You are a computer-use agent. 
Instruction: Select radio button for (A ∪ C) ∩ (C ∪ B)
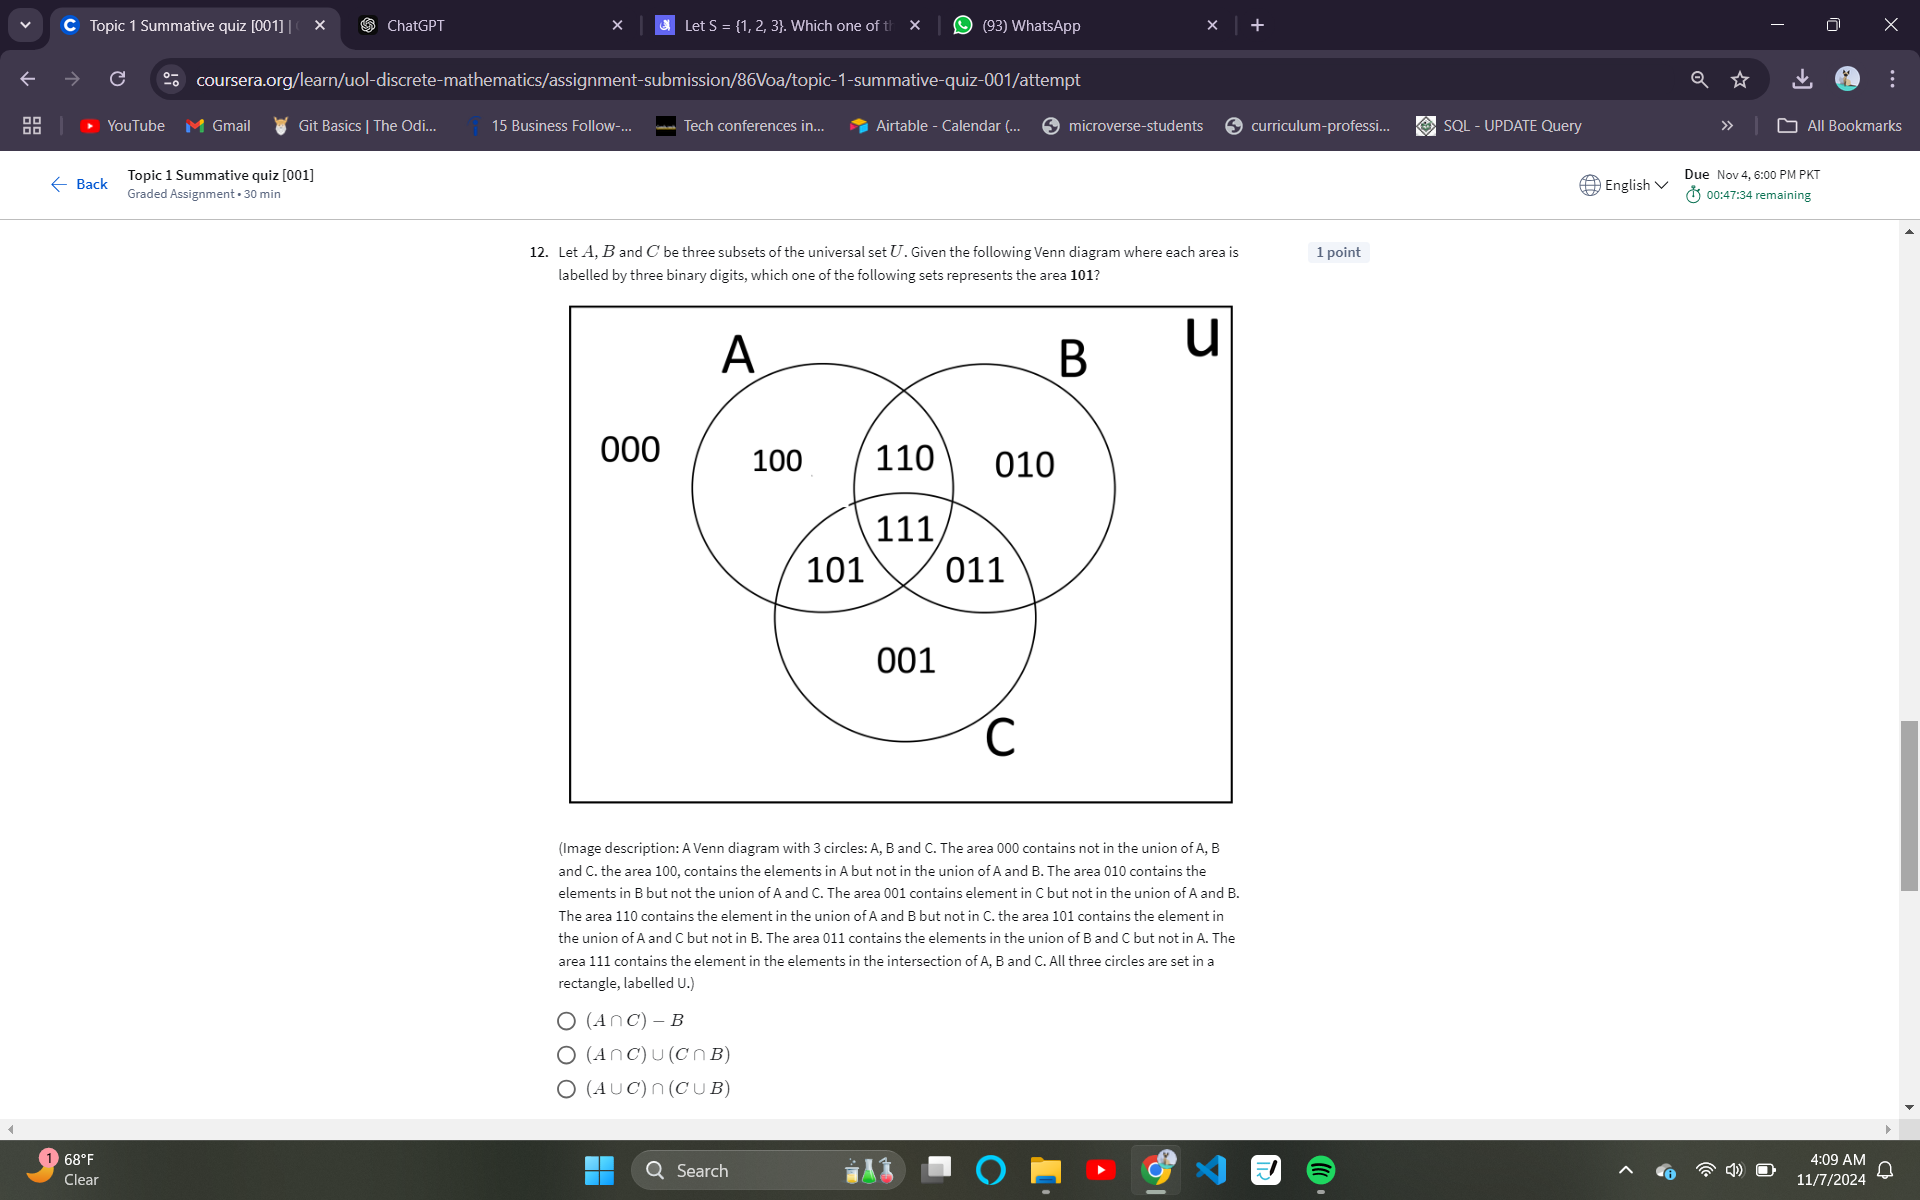coord(564,1087)
